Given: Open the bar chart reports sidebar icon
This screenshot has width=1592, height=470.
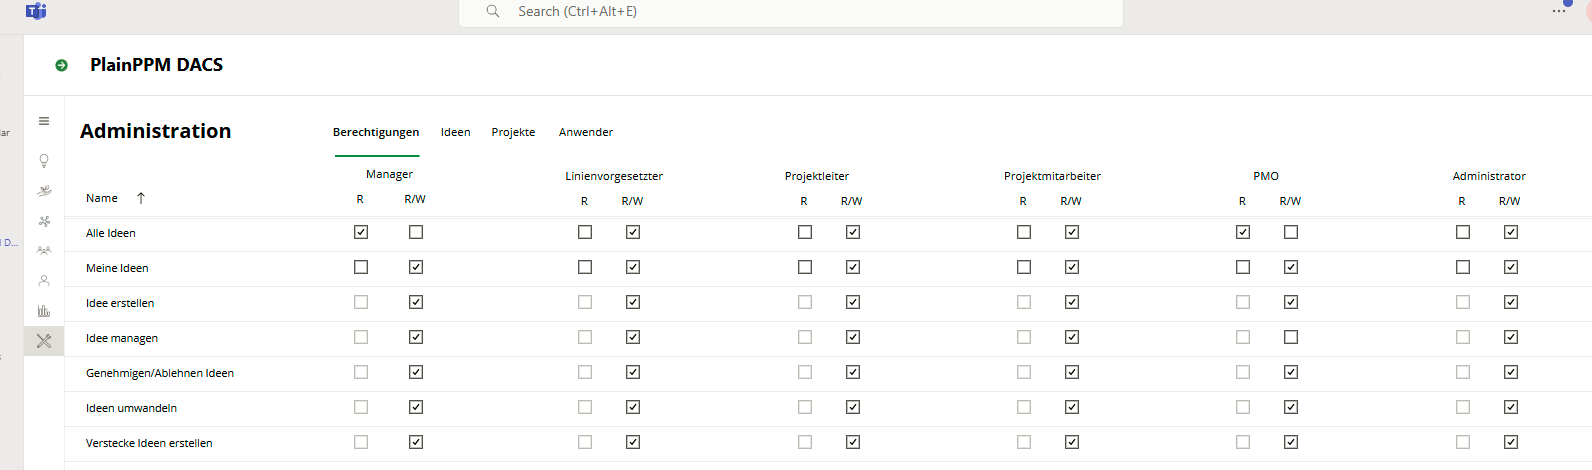Looking at the screenshot, I should 44,311.
